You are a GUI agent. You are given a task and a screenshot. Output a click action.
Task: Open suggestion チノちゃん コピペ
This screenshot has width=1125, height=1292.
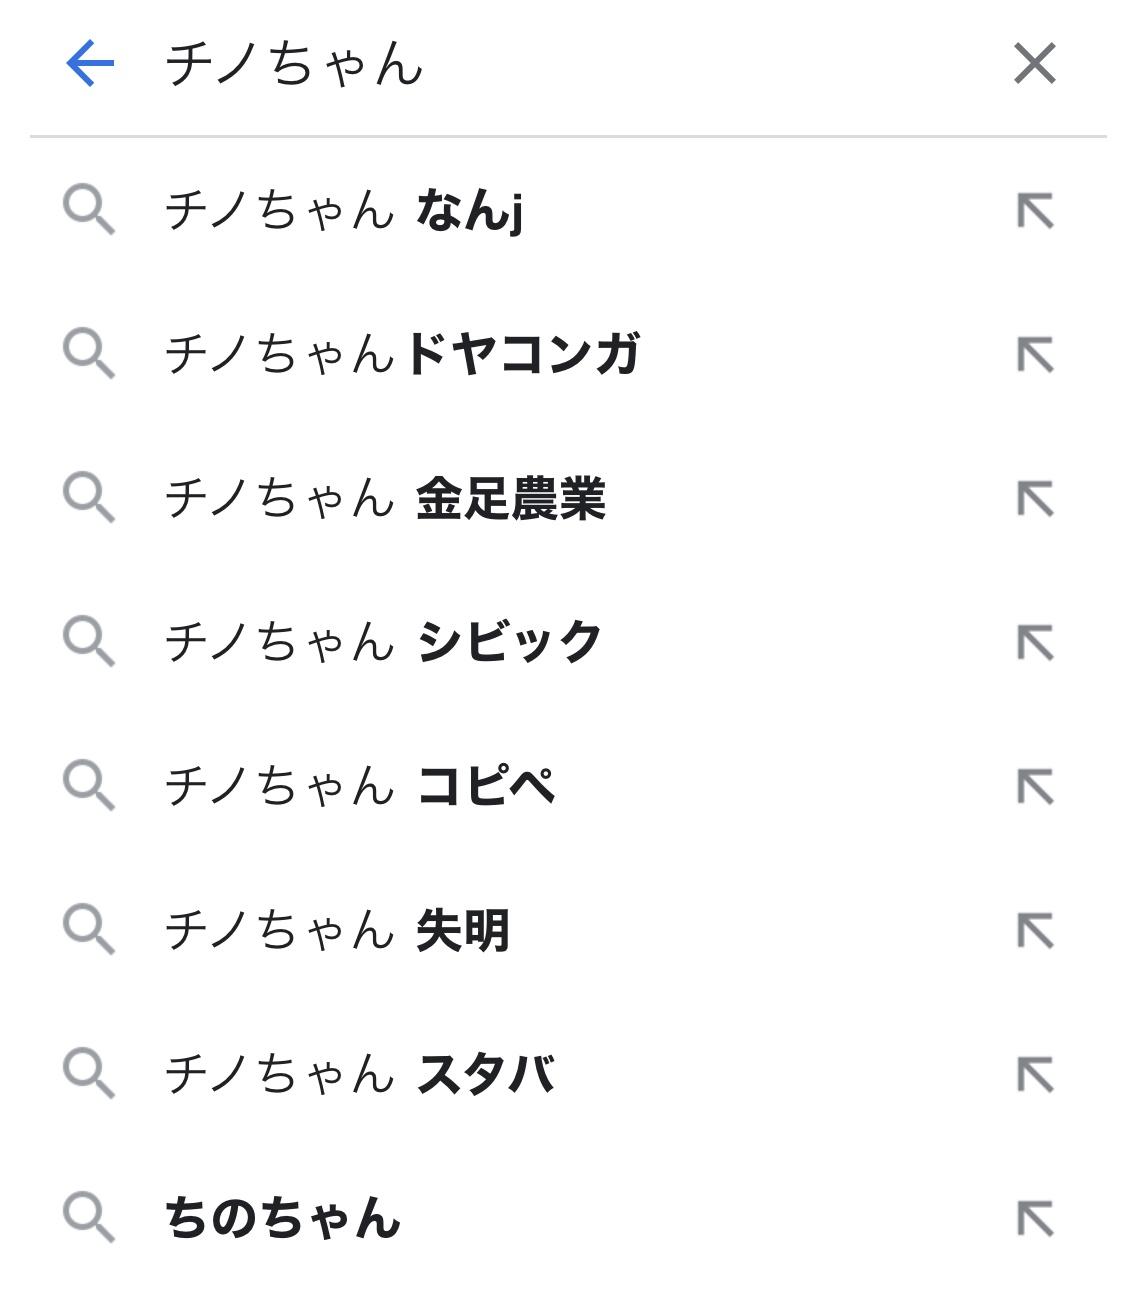(360, 786)
